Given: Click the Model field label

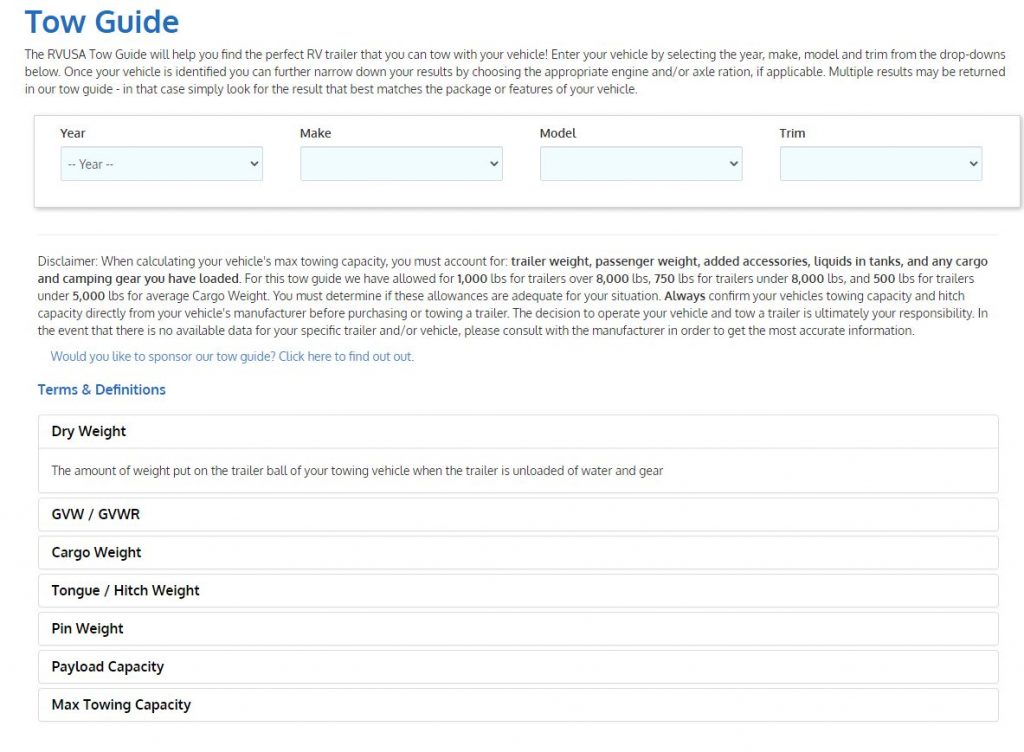Looking at the screenshot, I should [558, 133].
